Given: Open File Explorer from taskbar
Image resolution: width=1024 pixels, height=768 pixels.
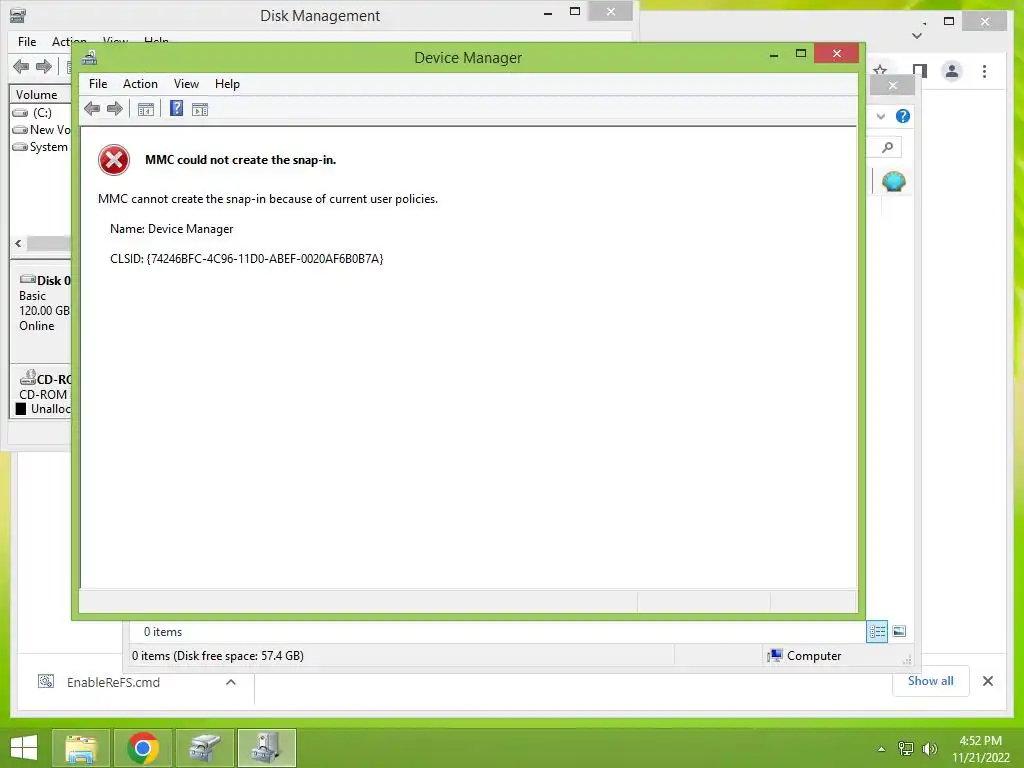Looking at the screenshot, I should click(x=81, y=748).
